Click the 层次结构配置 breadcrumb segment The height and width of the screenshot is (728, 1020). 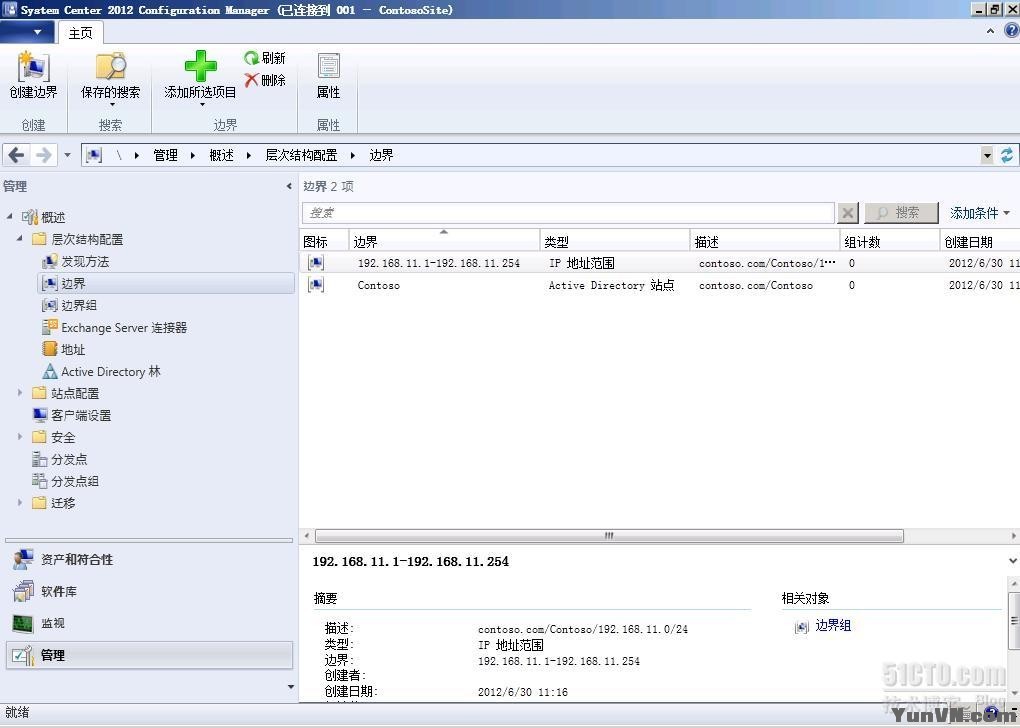click(x=301, y=155)
